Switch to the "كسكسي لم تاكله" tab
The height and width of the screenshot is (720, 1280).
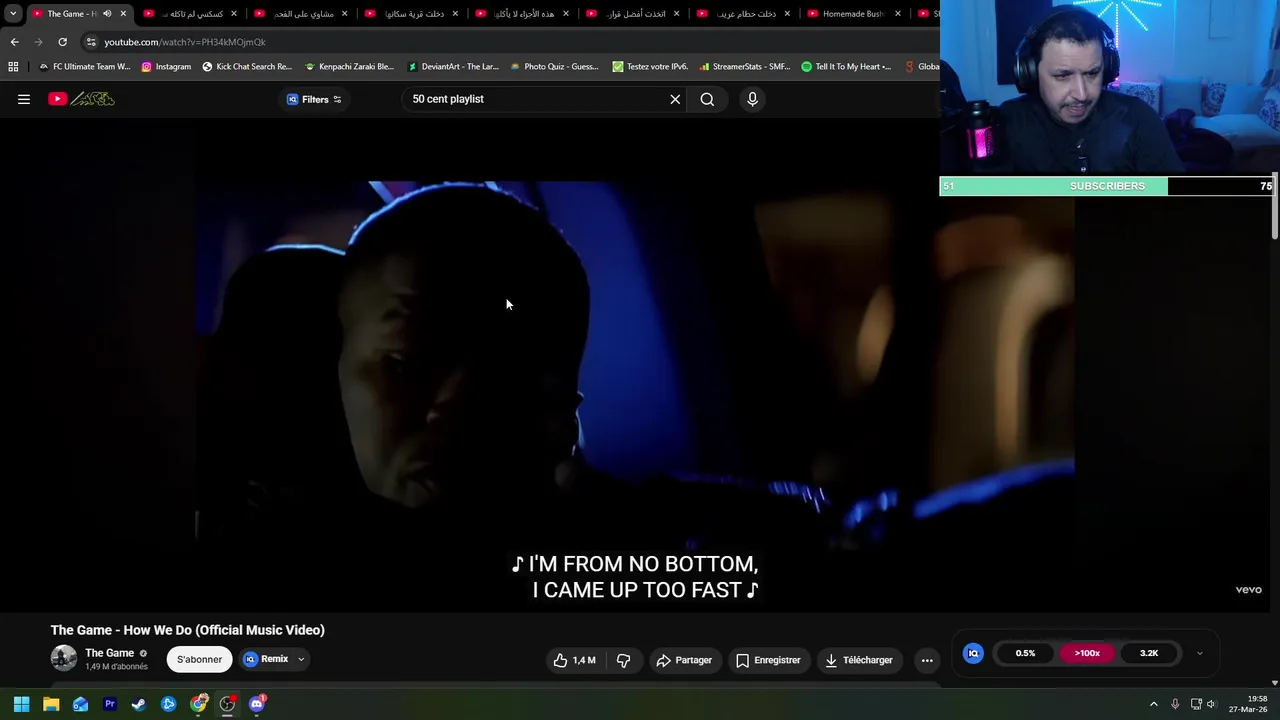pos(190,14)
